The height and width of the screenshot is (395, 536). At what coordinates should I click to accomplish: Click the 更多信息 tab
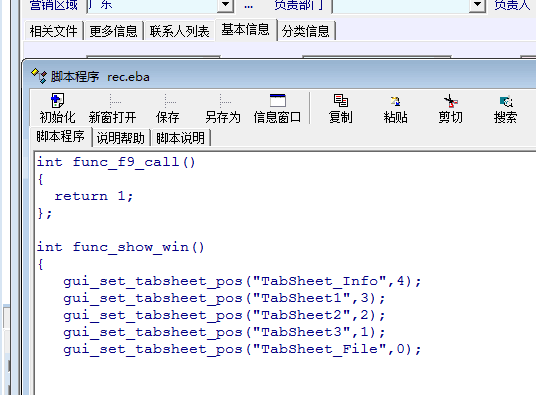(113, 31)
